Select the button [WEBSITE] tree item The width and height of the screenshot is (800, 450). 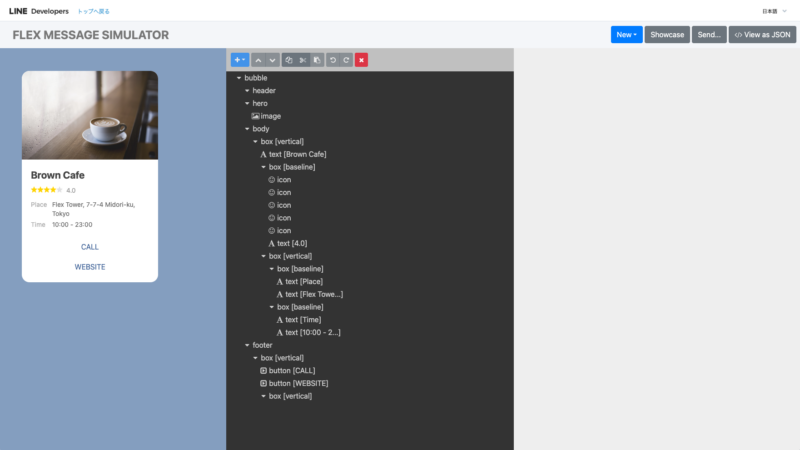point(298,383)
